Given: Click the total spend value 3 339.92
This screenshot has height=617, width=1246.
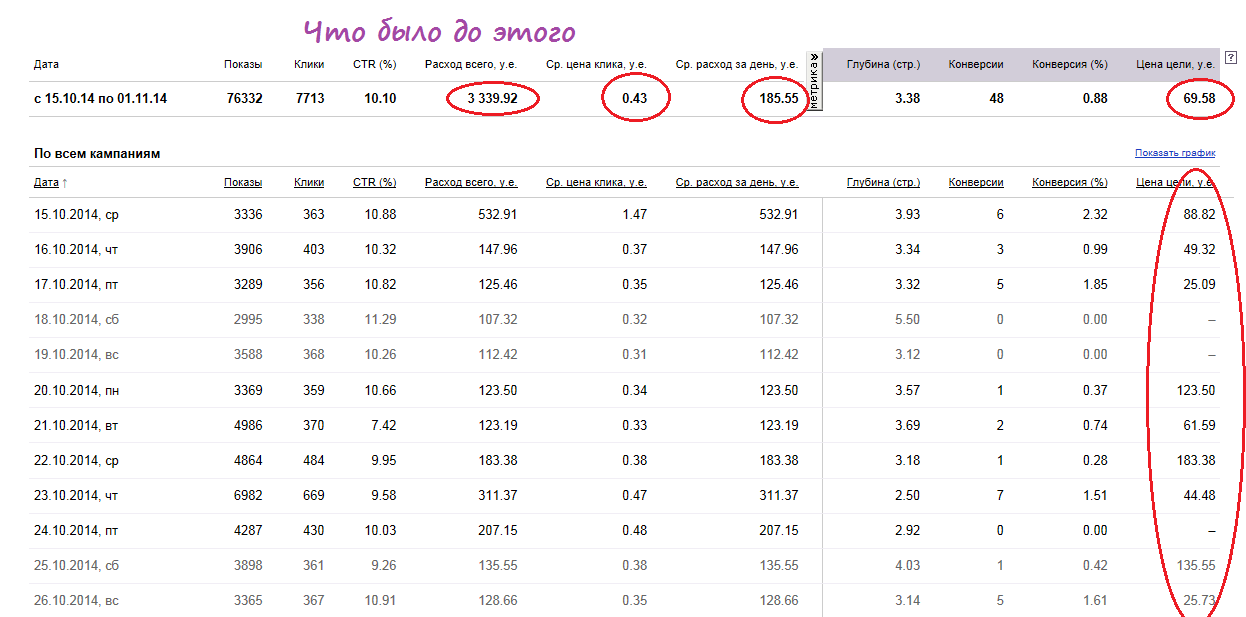Looking at the screenshot, I should (491, 99).
